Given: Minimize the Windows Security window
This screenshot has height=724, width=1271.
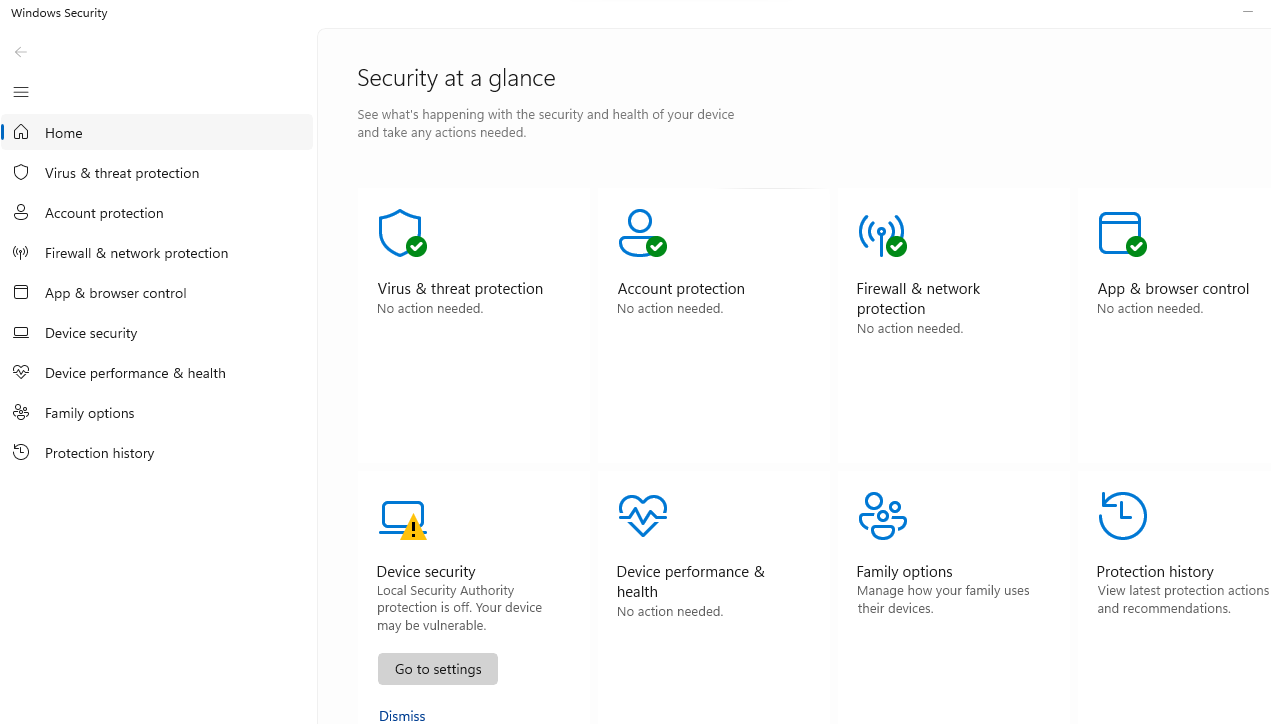Looking at the screenshot, I should coord(1247,12).
